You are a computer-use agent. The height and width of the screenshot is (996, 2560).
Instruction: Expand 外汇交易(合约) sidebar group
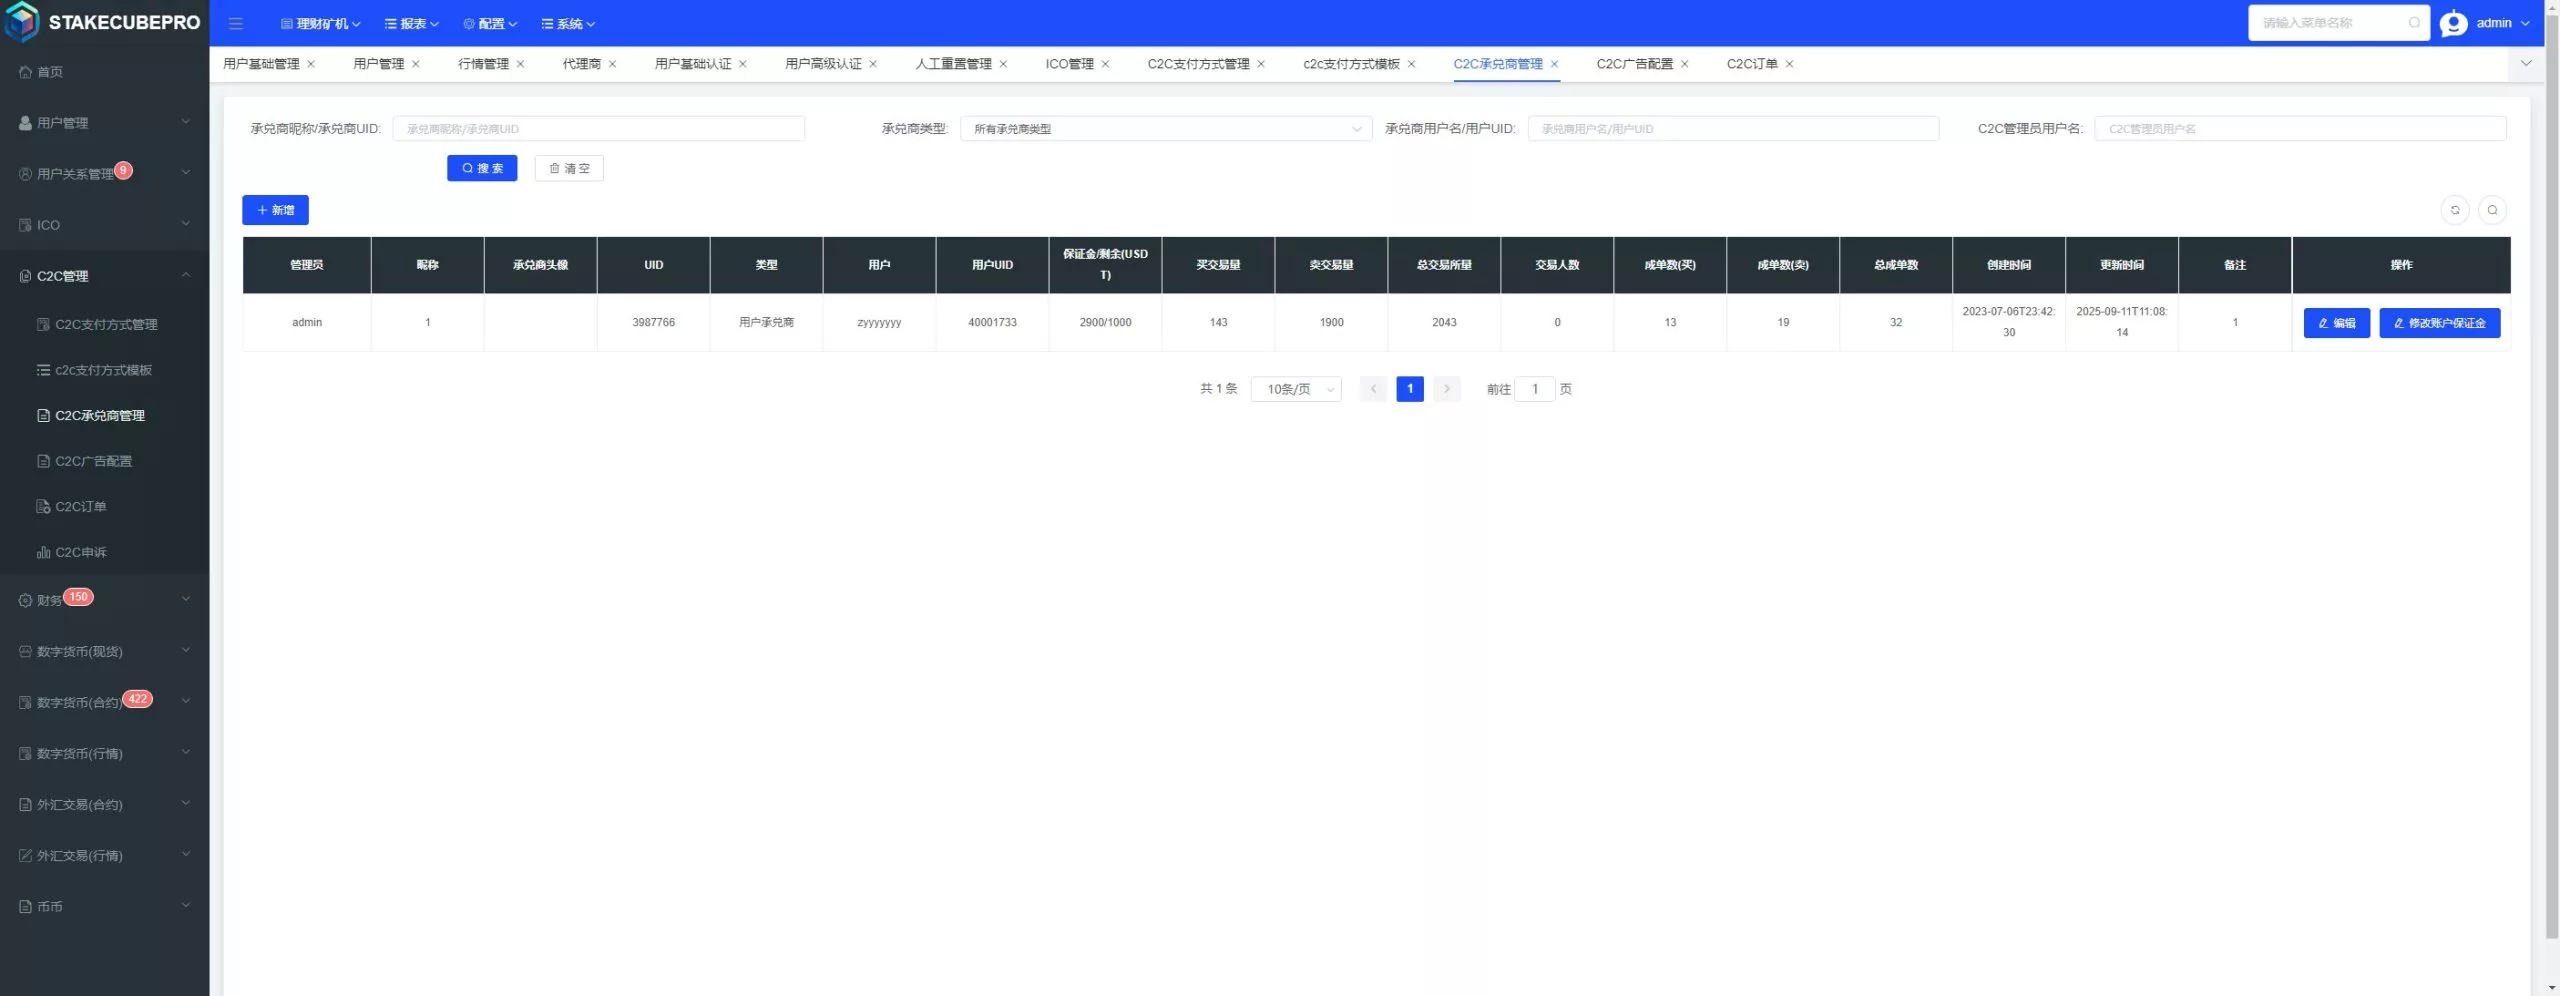pyautogui.click(x=104, y=803)
